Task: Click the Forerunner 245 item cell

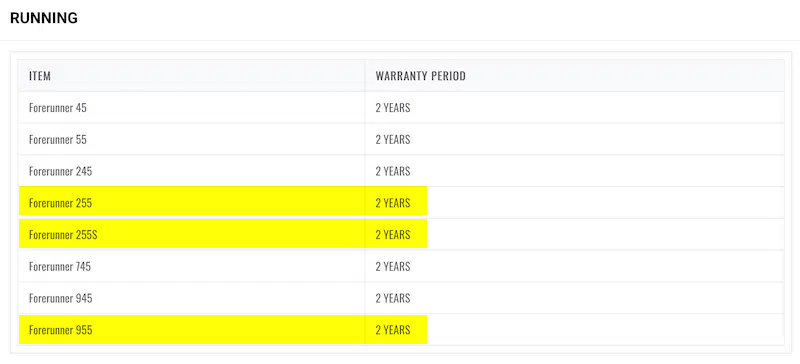Action: coord(192,171)
